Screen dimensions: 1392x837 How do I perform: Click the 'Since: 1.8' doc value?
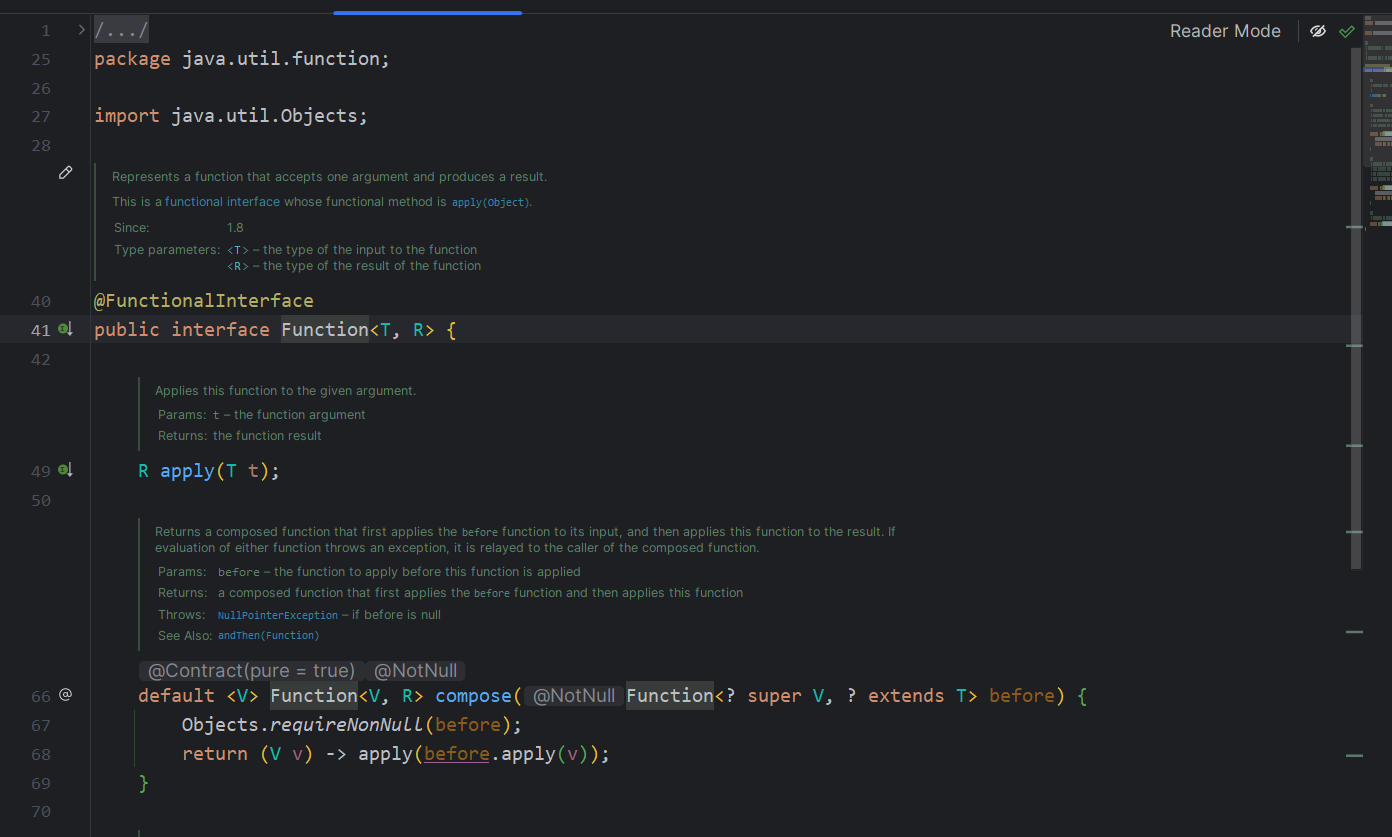[x=235, y=228]
